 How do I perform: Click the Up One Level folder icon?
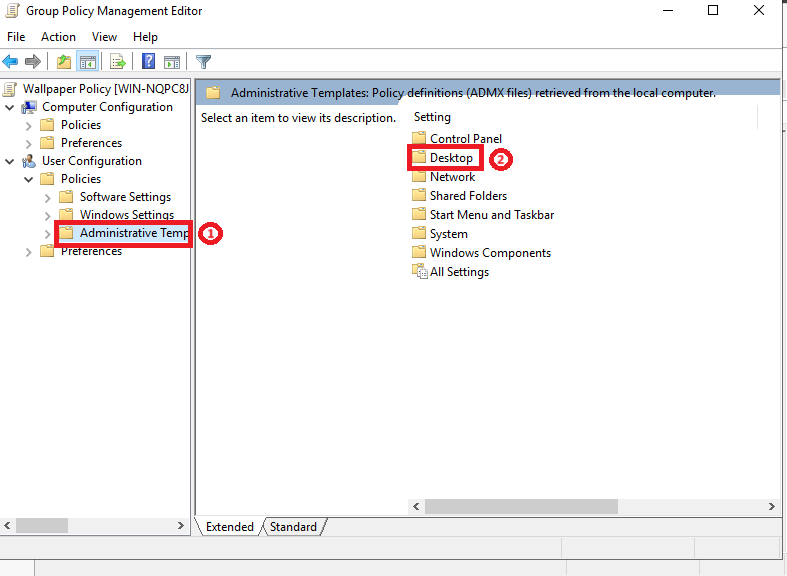tap(64, 62)
